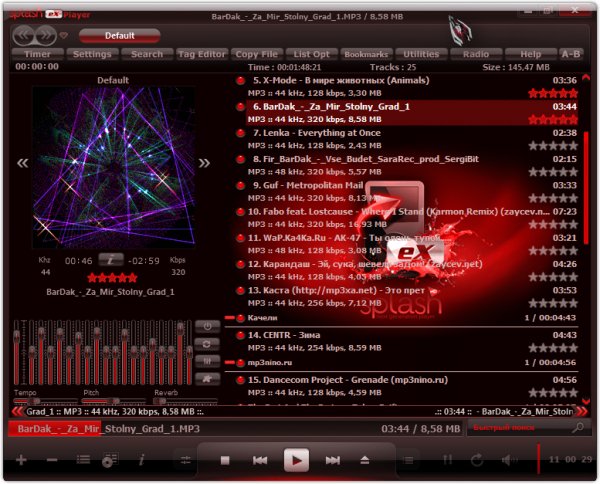Click the red playlist scrollbar thumb
This screenshot has width=600, height=484.
586,187
